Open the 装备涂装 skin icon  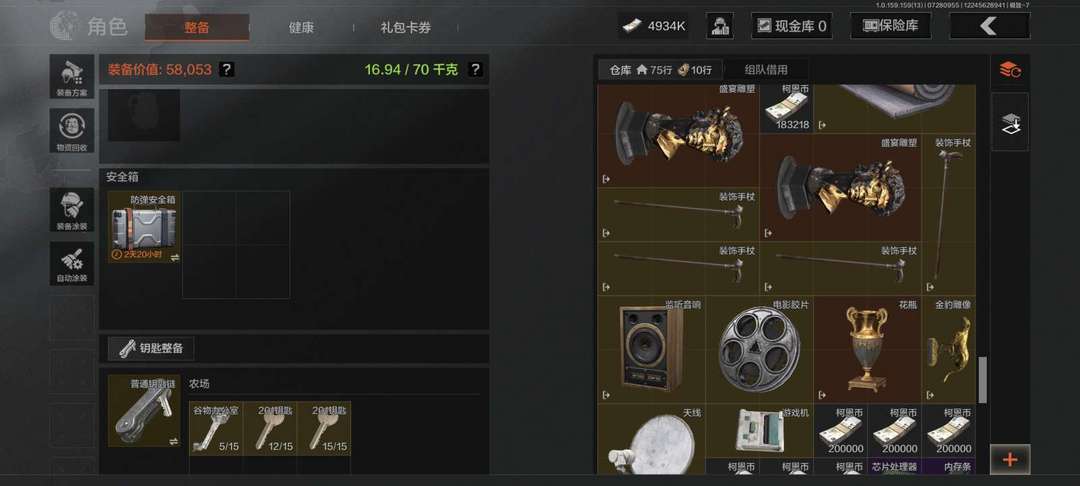72,209
